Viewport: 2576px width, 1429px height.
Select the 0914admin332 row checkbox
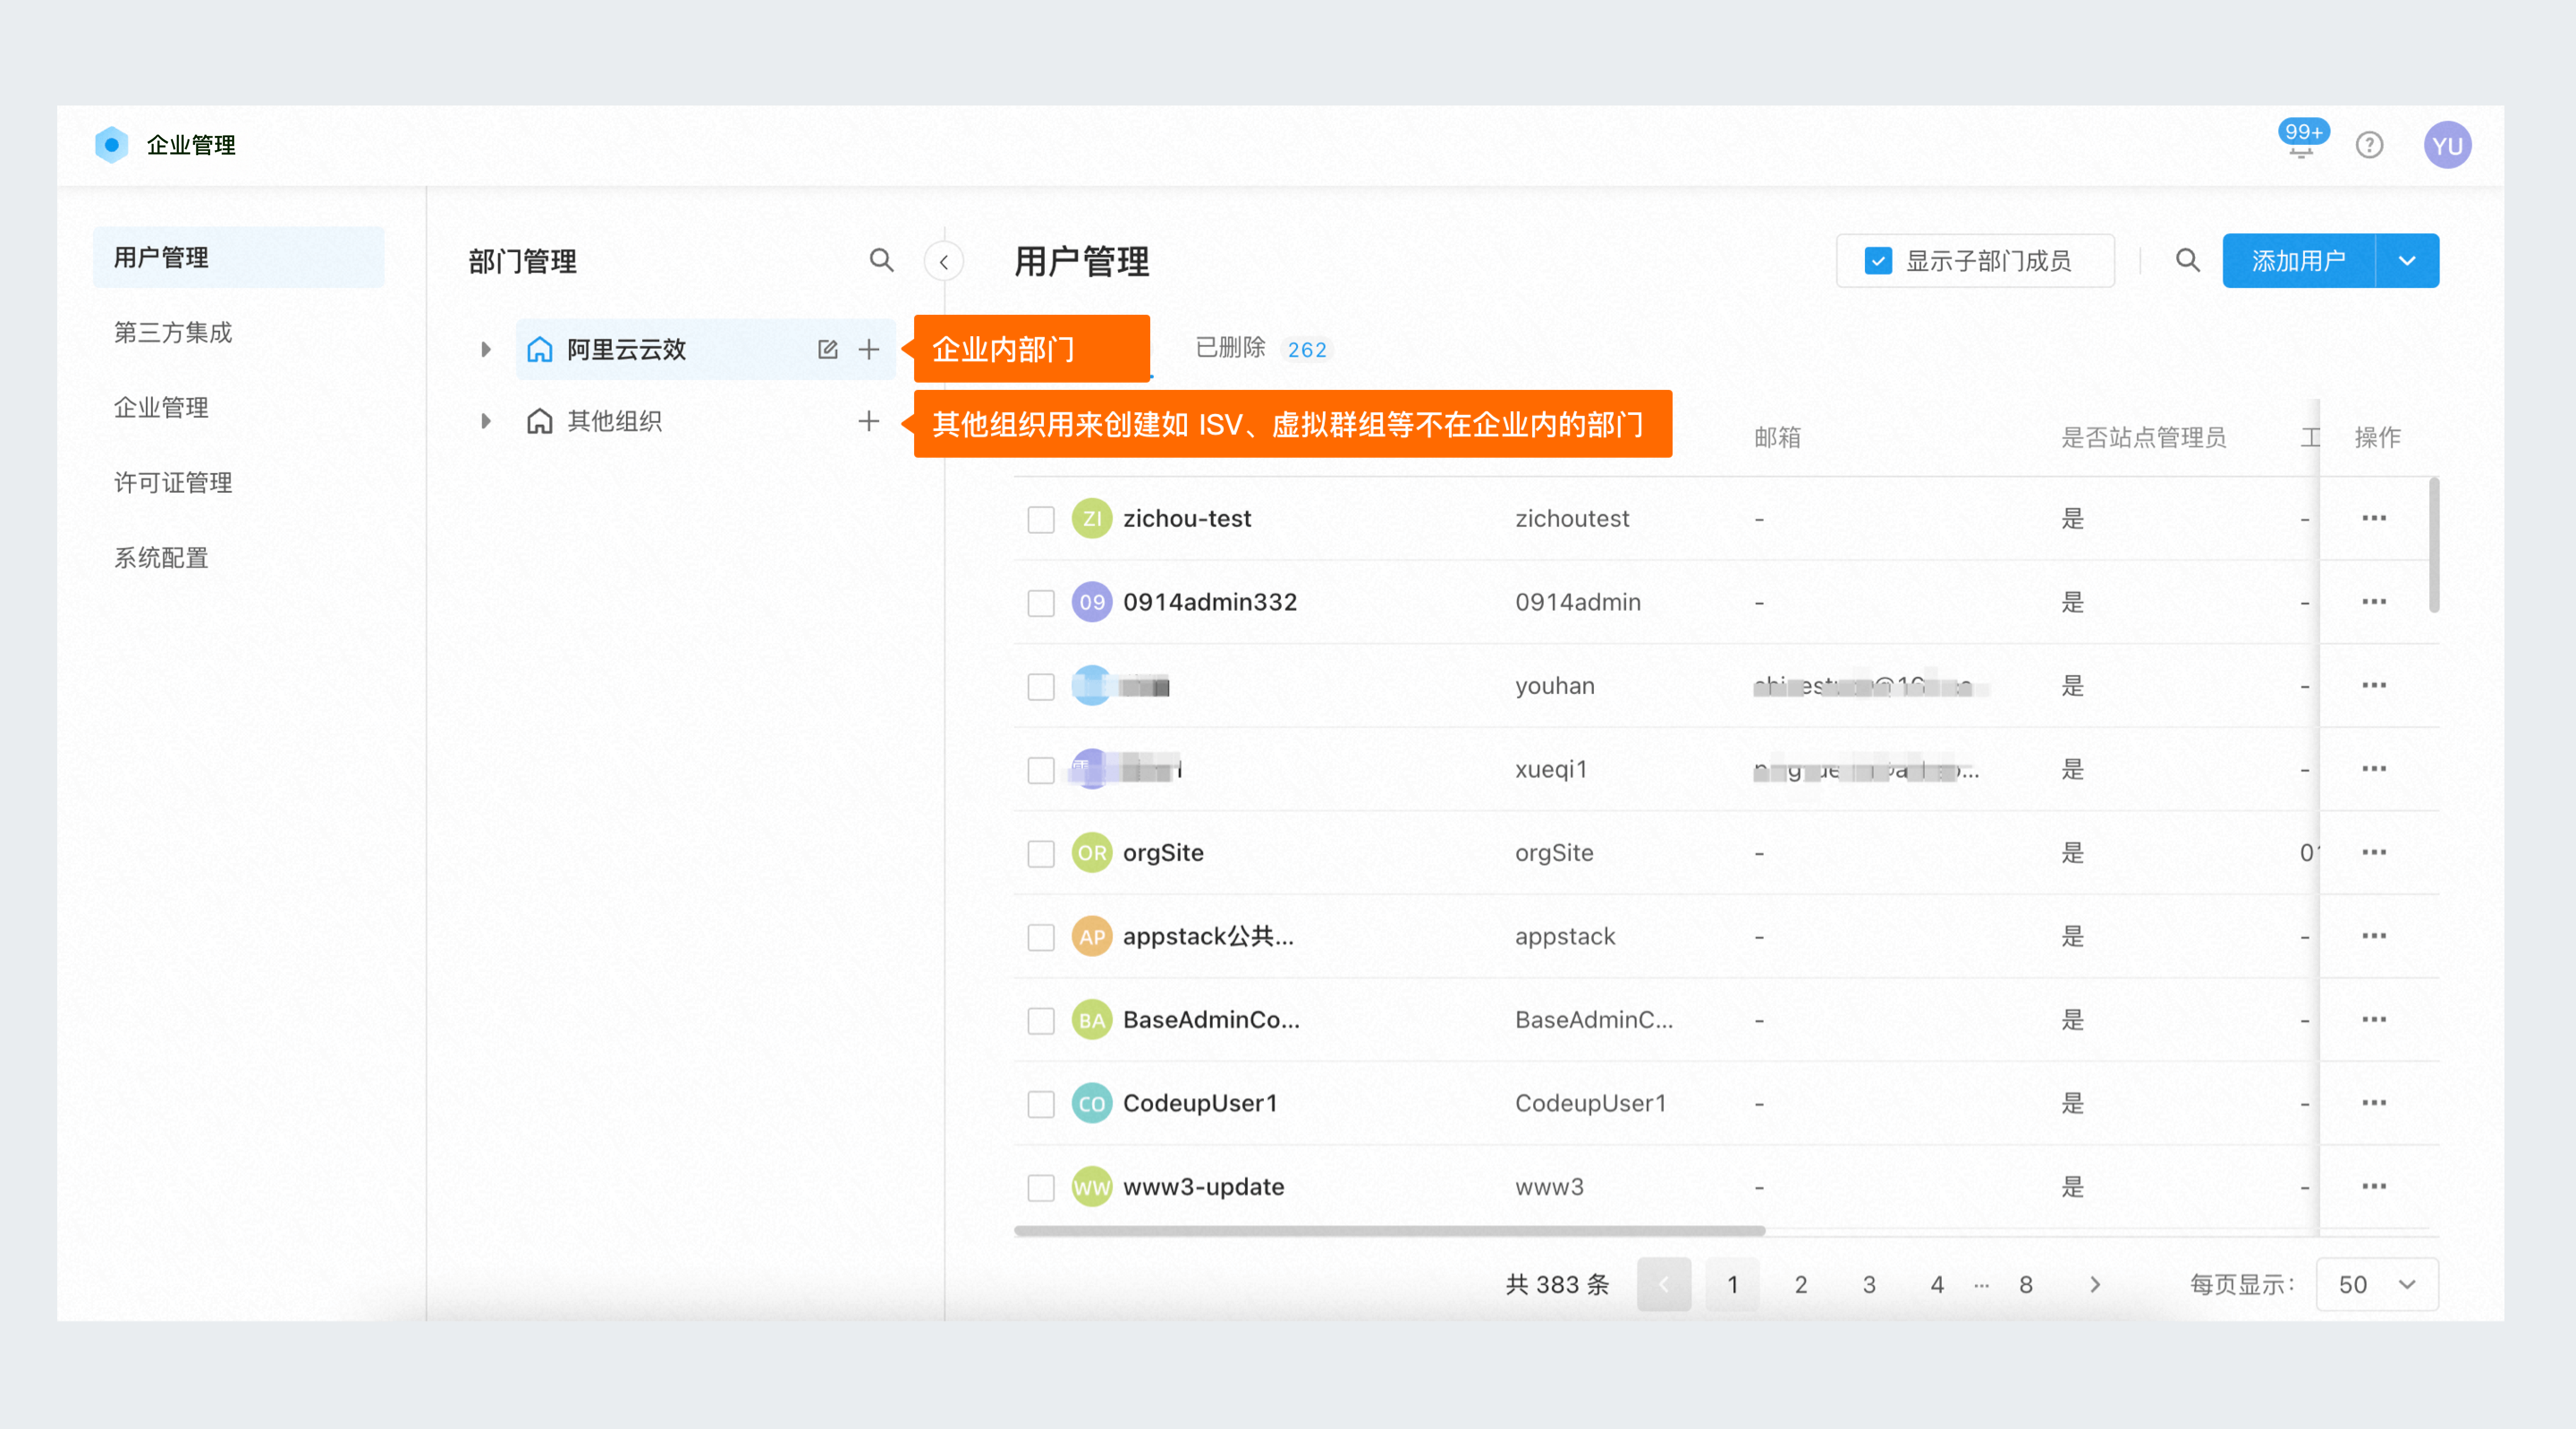1041,603
